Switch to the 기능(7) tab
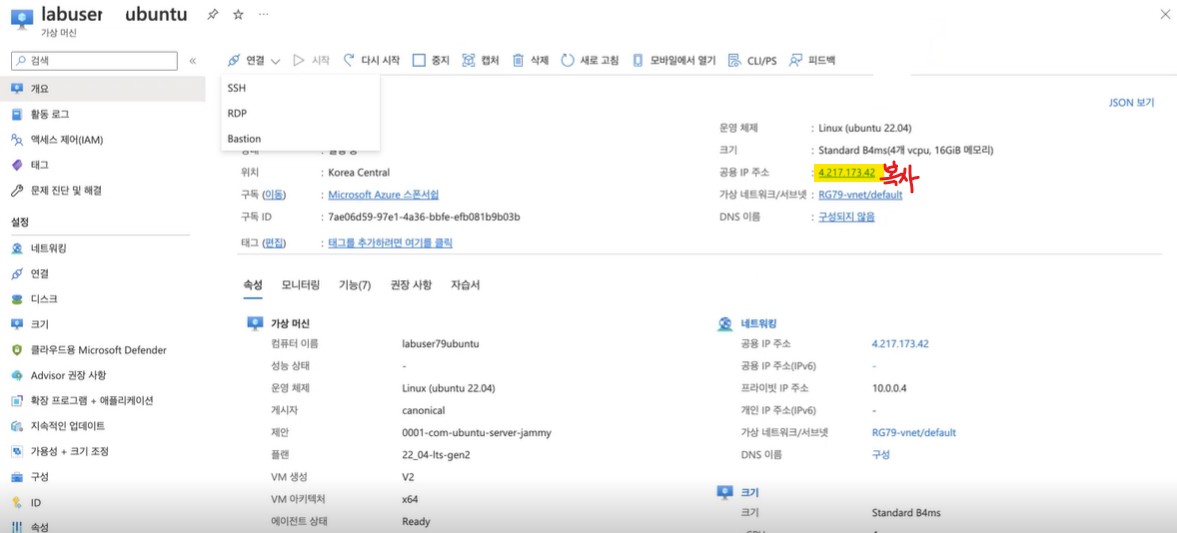This screenshot has height=533, width=1177. pos(354,285)
